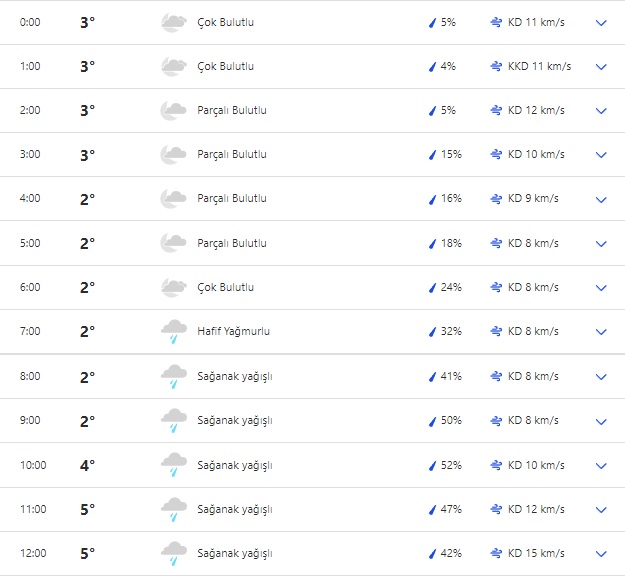625x577 pixels.
Task: Click the 5:00 time label
Action: click(30, 243)
